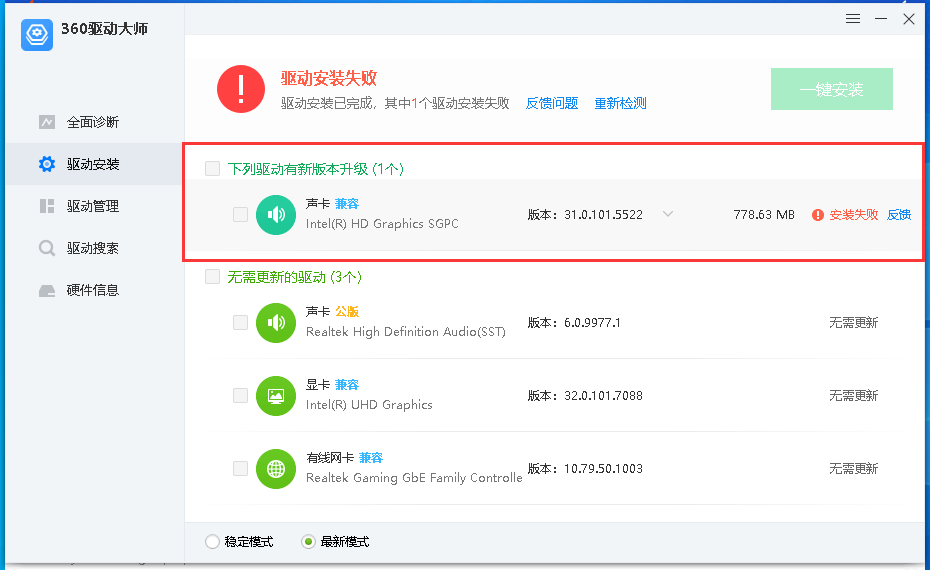This screenshot has width=930, height=570.
Task: Open the 全面诊断 section
Action: coord(94,122)
